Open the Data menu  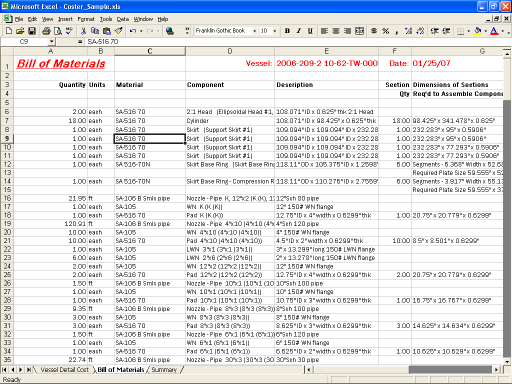(x=123, y=19)
